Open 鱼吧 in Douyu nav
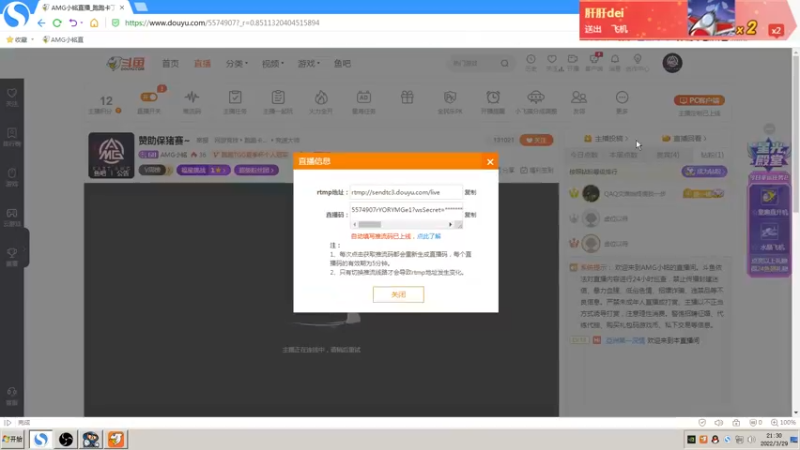The width and height of the screenshot is (800, 450). 342,64
